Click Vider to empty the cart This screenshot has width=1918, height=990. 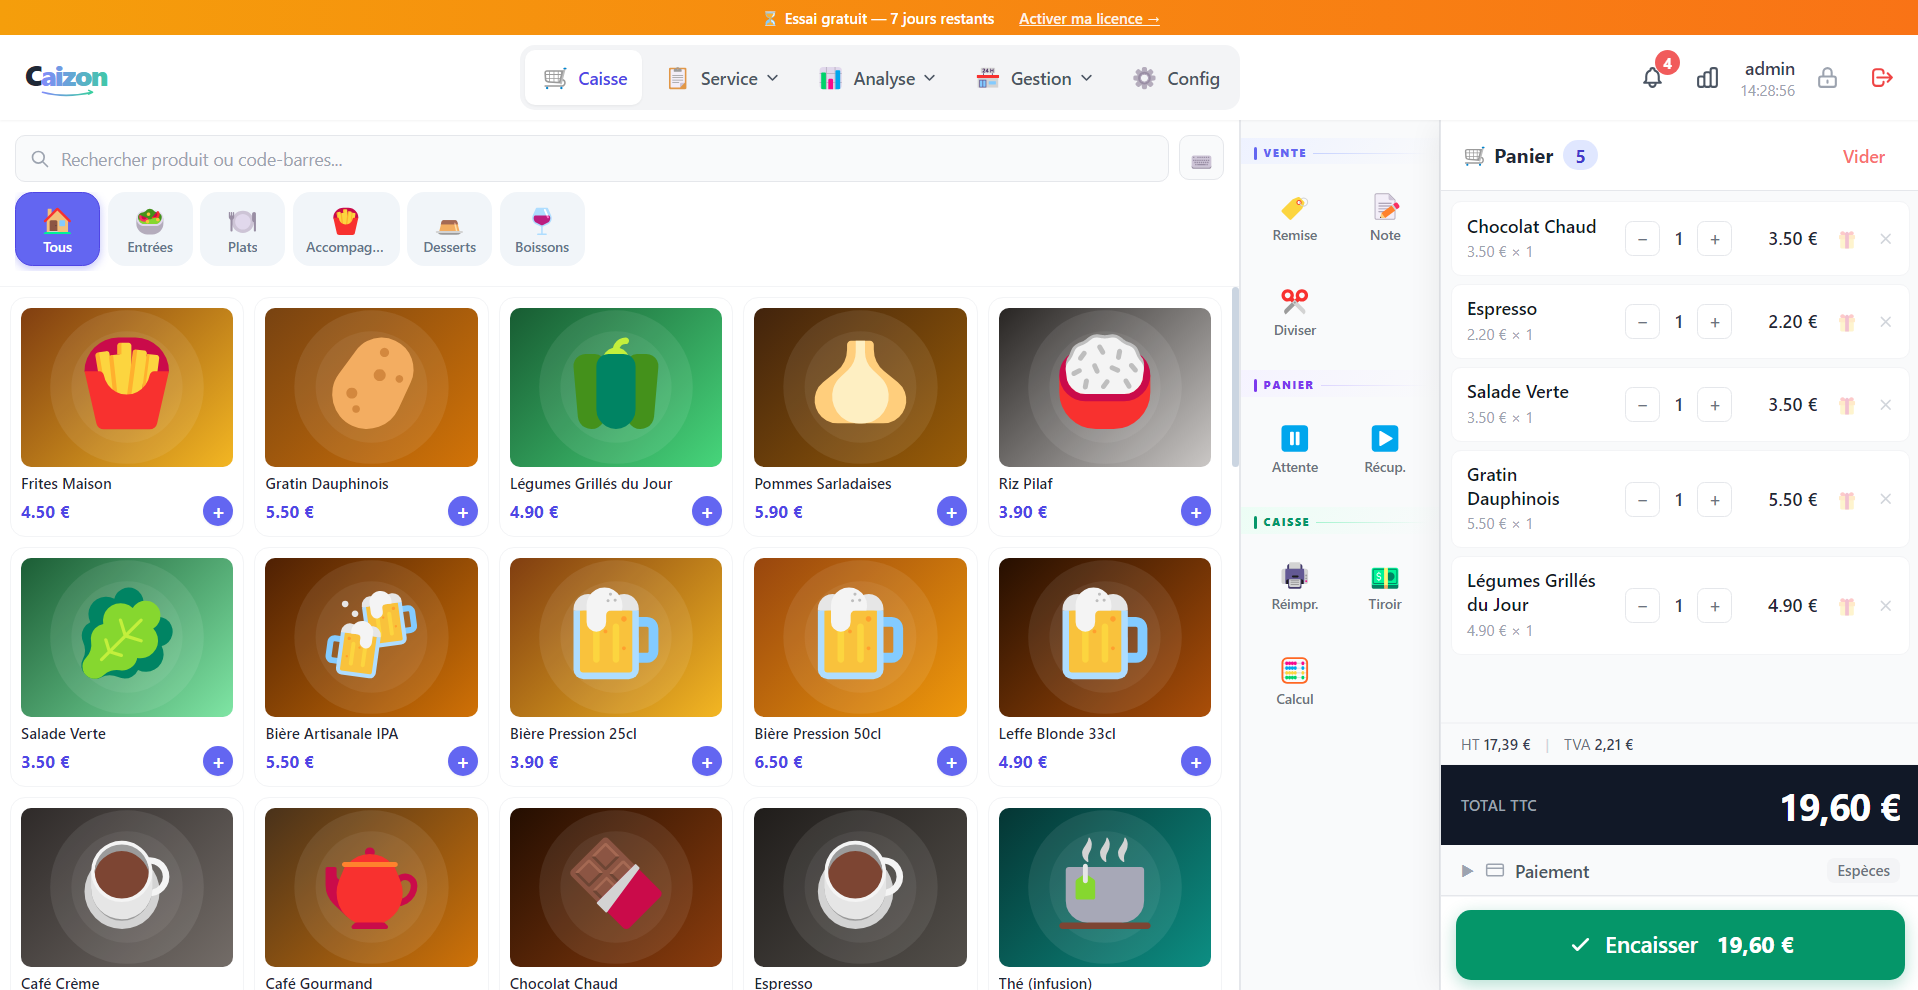pos(1863,157)
